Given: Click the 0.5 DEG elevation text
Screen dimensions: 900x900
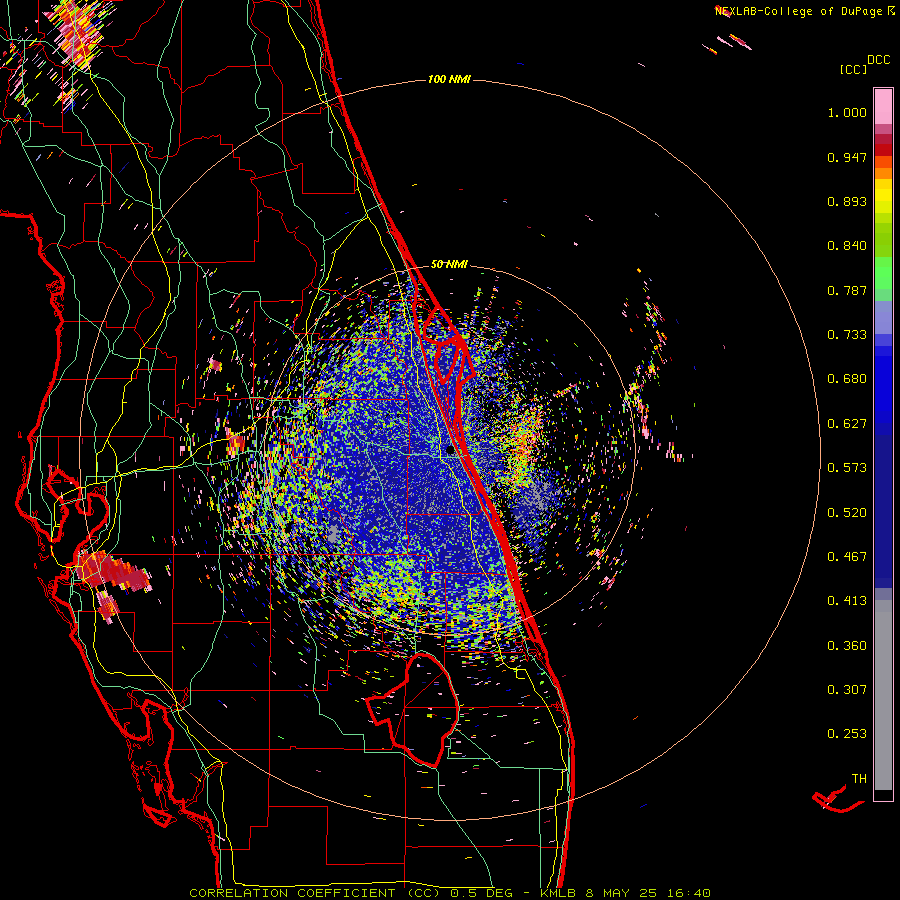Looking at the screenshot, I should point(481,893).
